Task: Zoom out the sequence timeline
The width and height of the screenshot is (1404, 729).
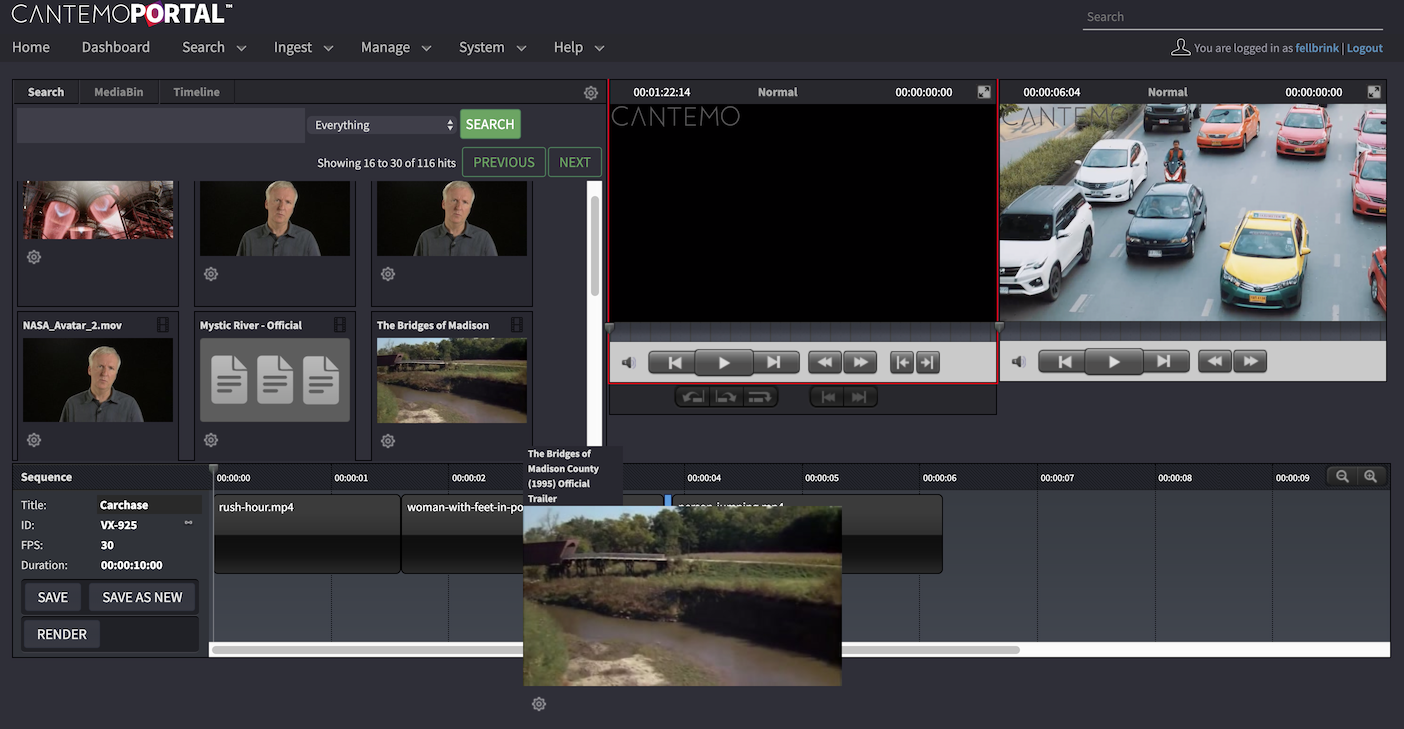Action: pyautogui.click(x=1342, y=477)
